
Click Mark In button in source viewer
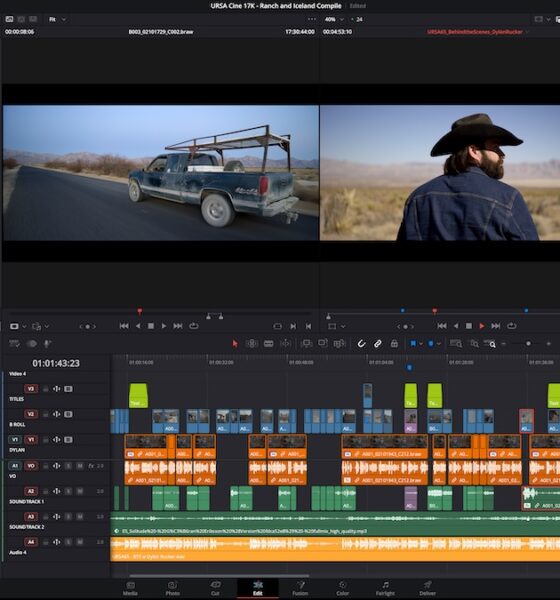pos(293,326)
